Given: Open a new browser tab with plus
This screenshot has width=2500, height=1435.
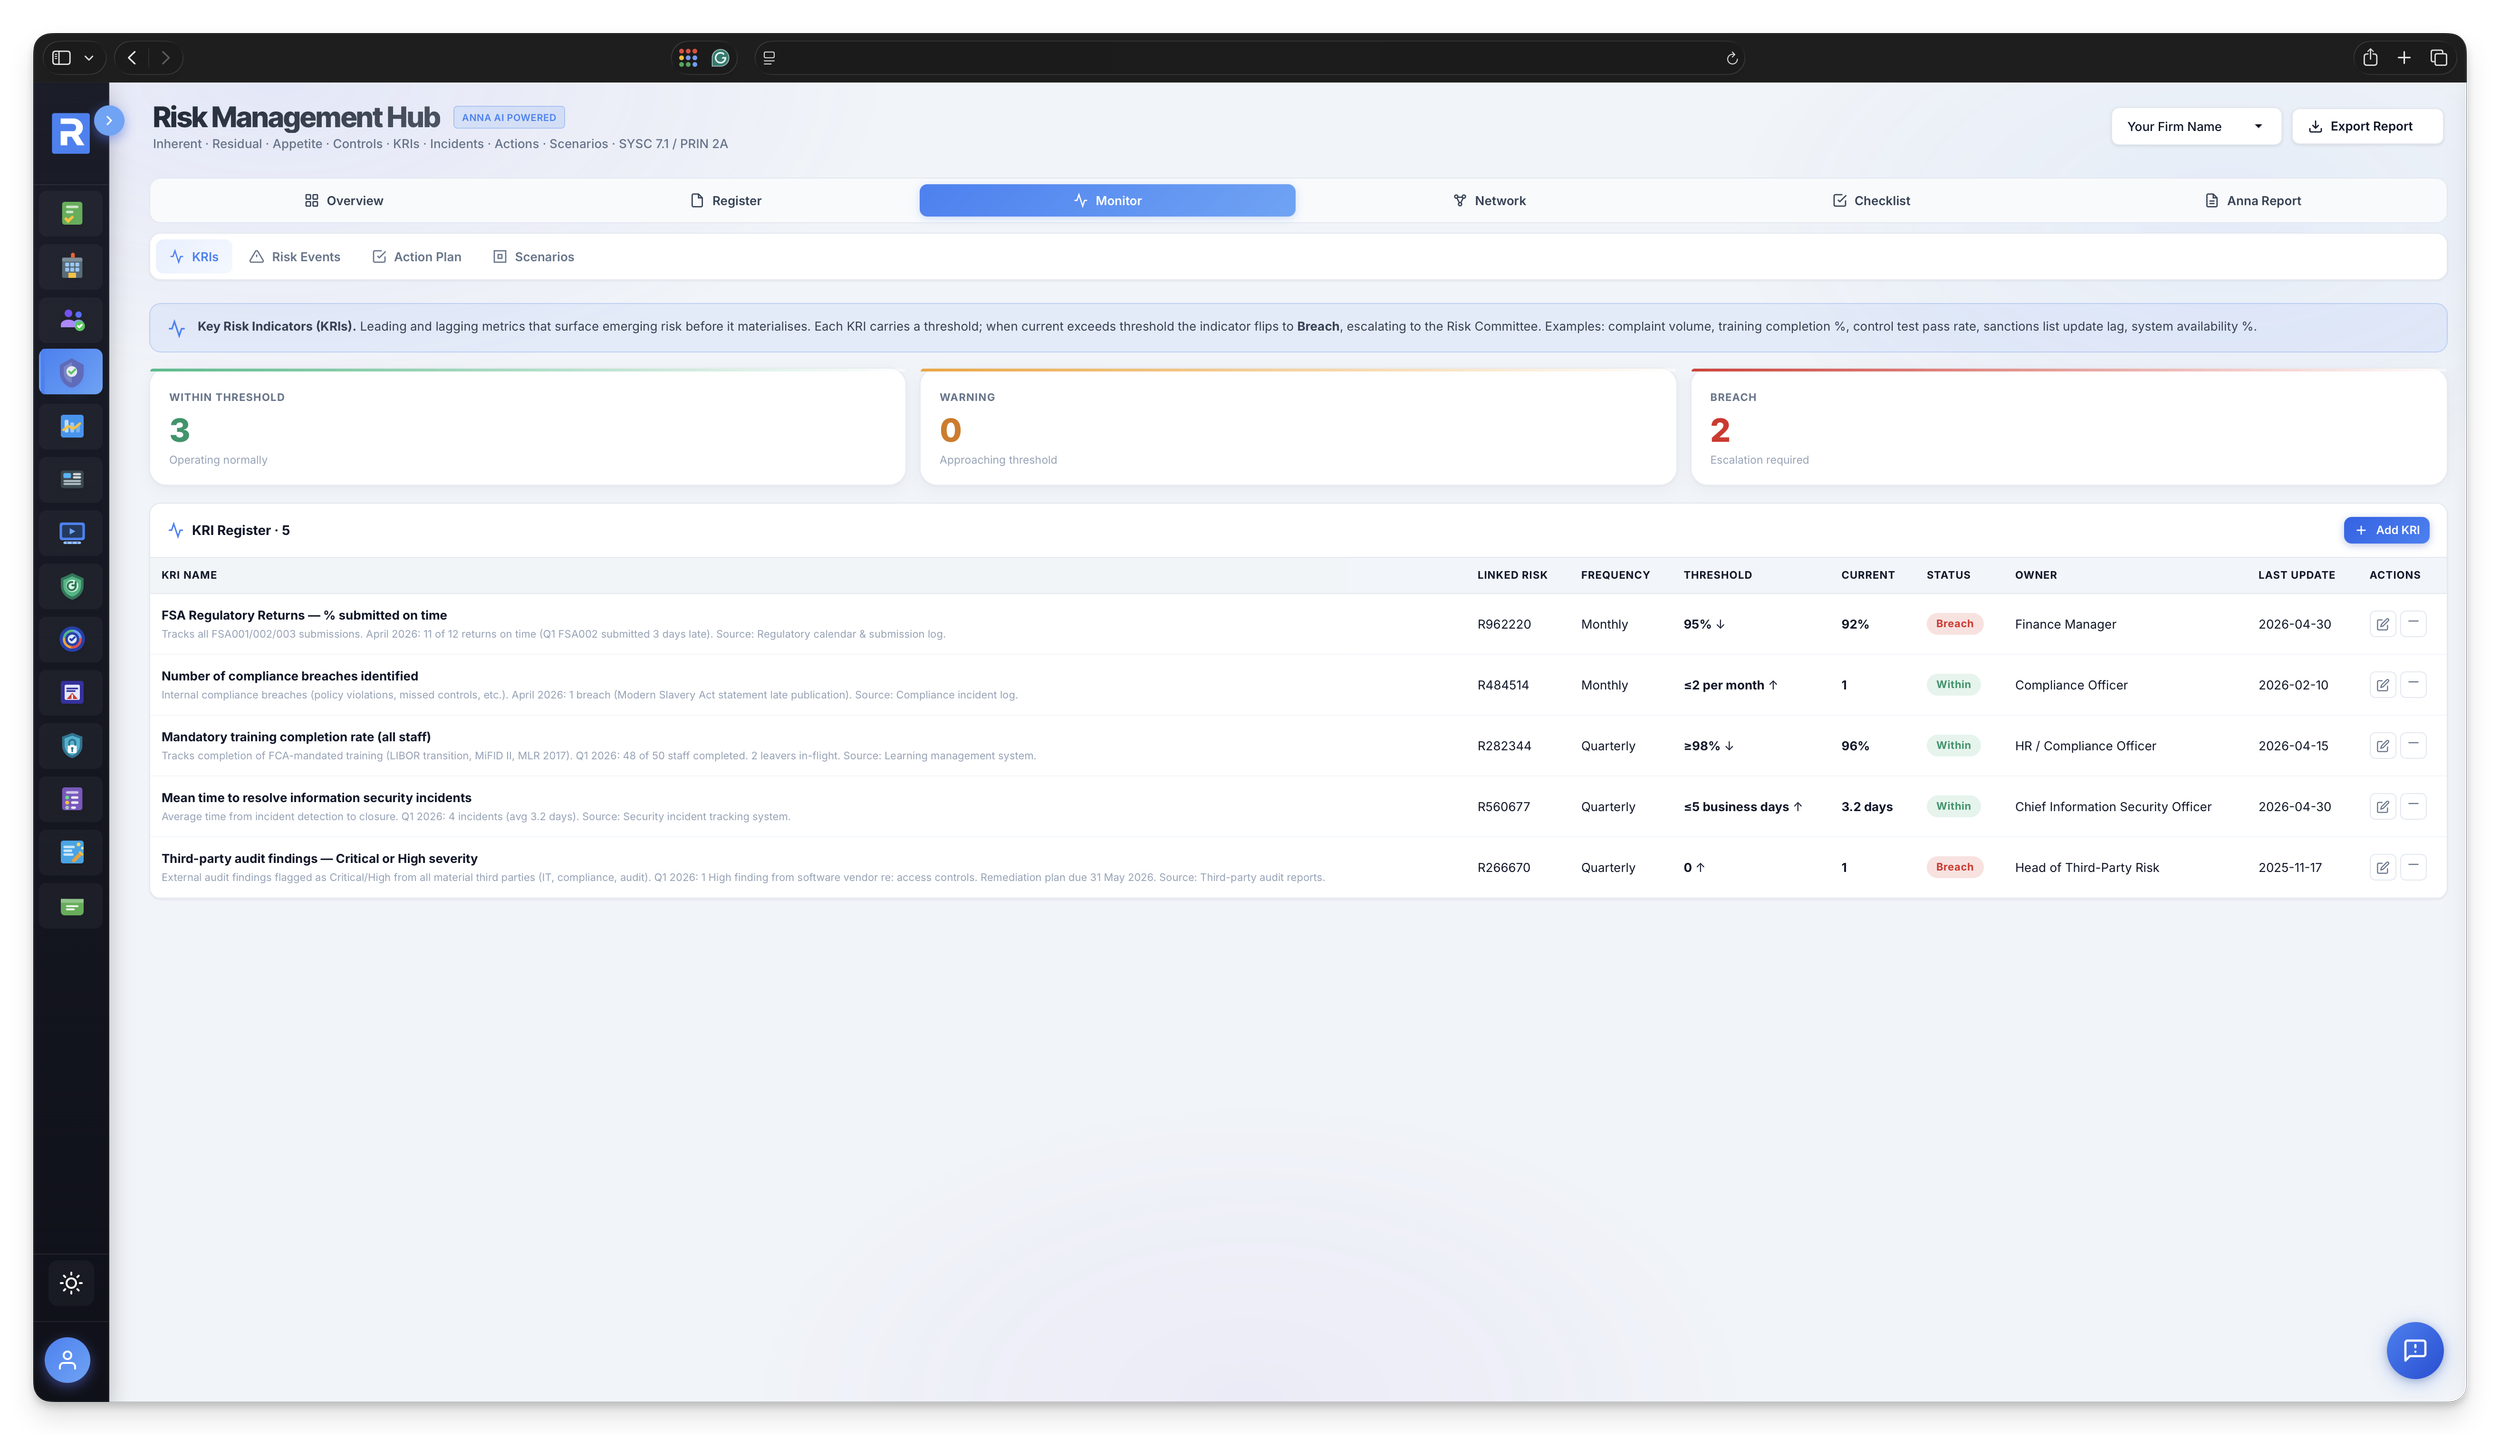Looking at the screenshot, I should [x=2404, y=58].
